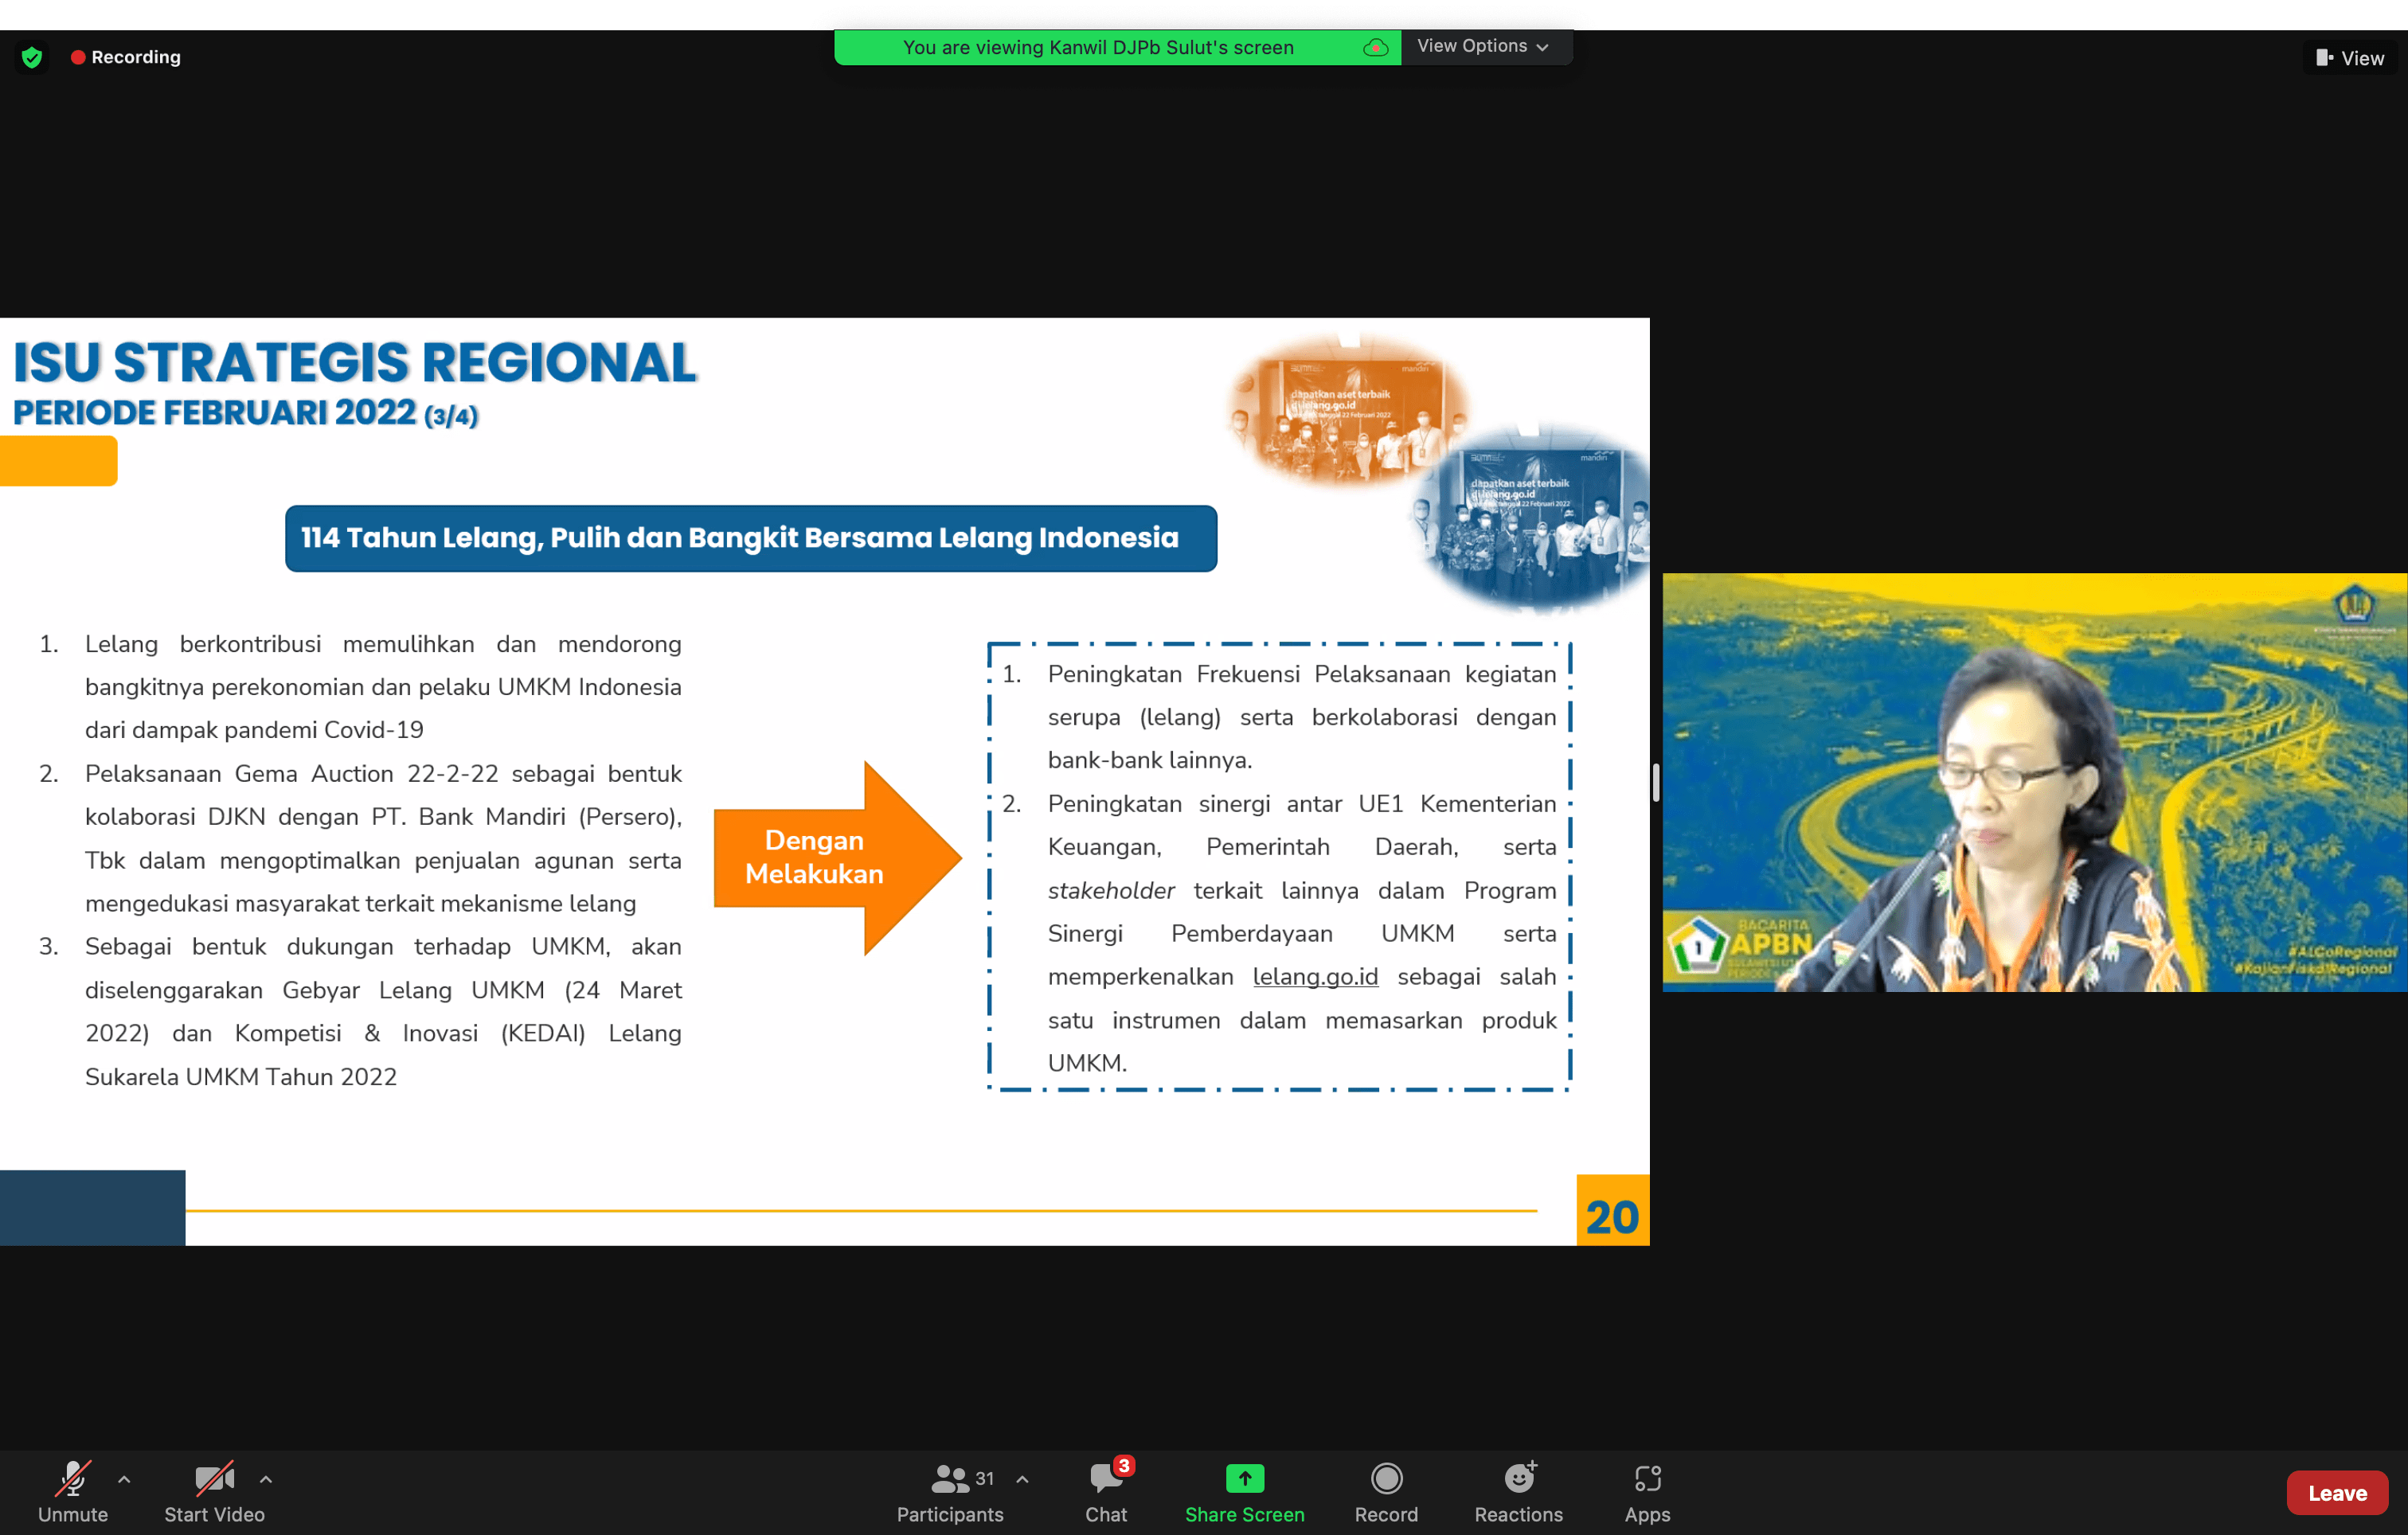This screenshot has width=2408, height=1535.
Task: Click the Share Screen button
Action: click(1244, 1491)
